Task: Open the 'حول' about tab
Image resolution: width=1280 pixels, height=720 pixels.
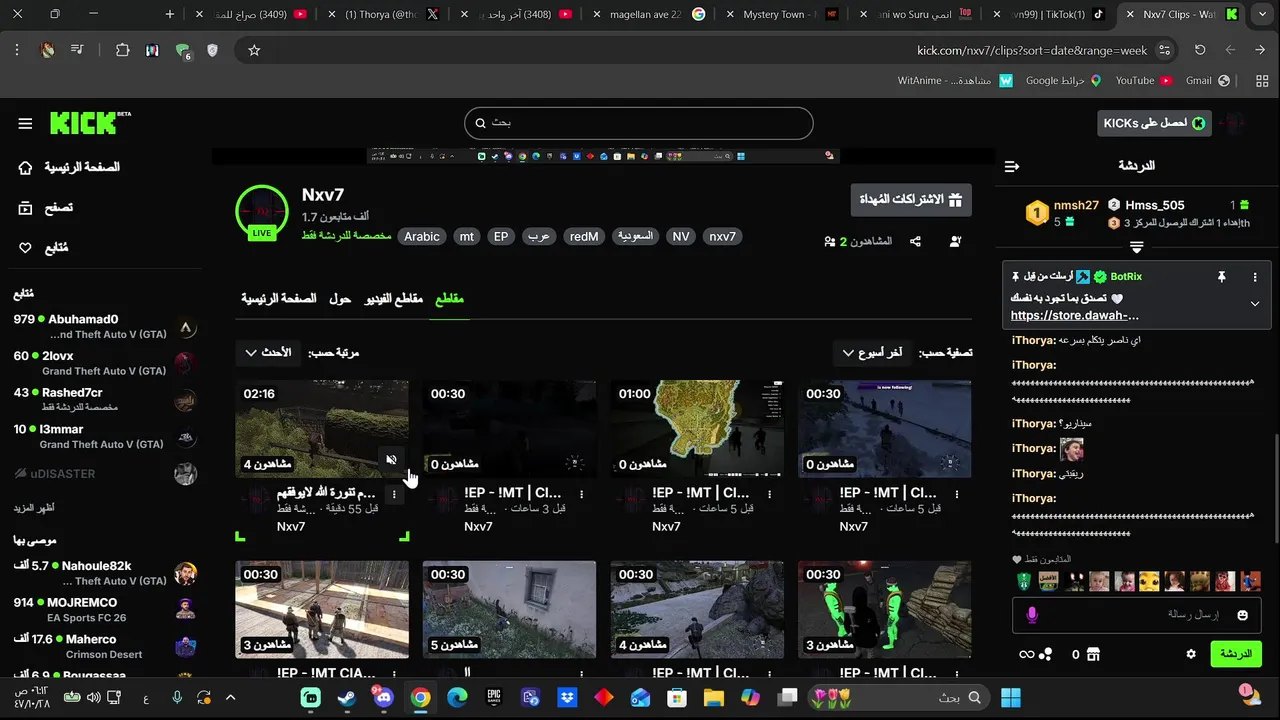Action: click(340, 299)
